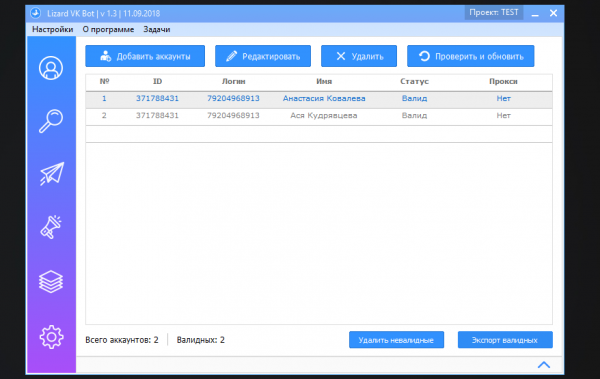Click ID 371788431 in row 1
Screen dimensions: 600x379
[x=157, y=98]
